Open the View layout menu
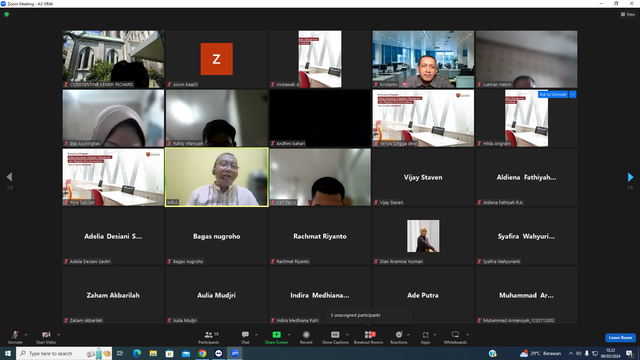 pyautogui.click(x=628, y=14)
